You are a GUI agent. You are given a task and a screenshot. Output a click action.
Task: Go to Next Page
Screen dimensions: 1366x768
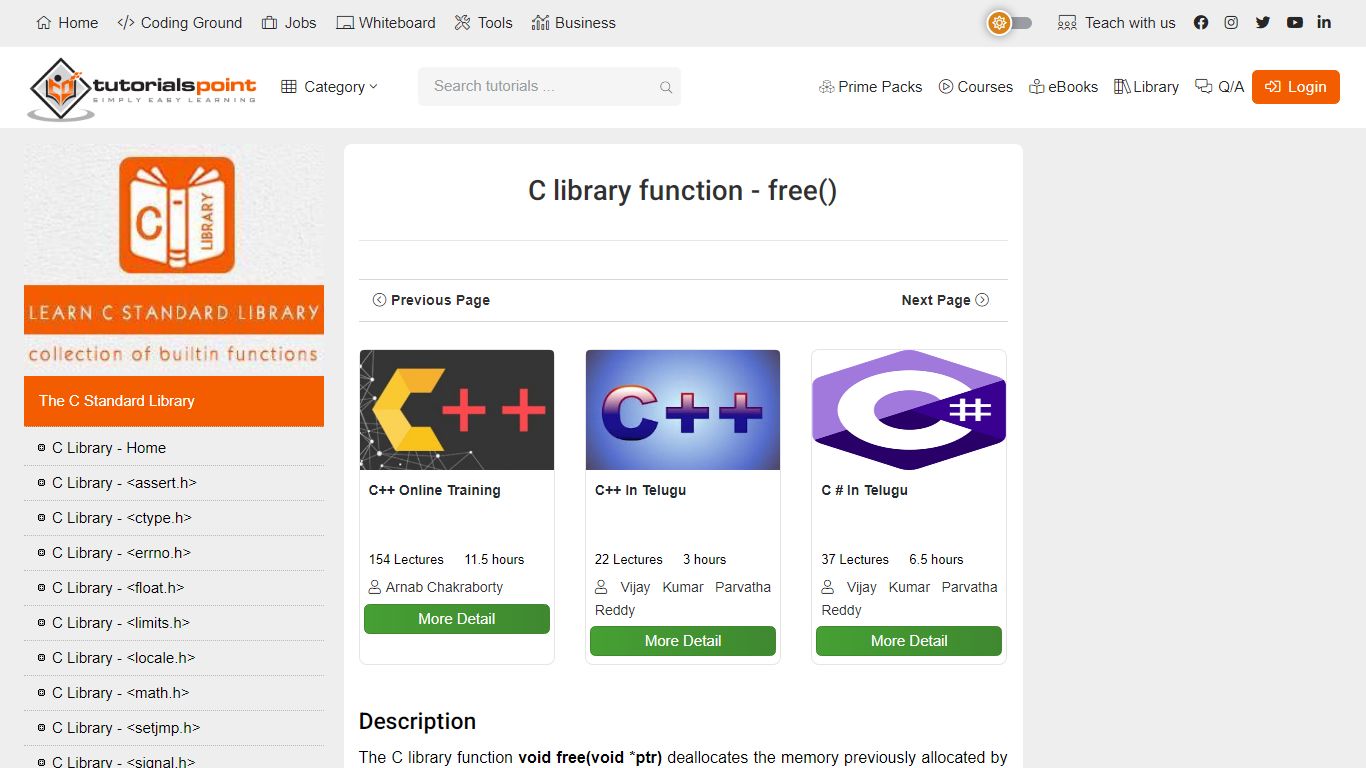(945, 300)
